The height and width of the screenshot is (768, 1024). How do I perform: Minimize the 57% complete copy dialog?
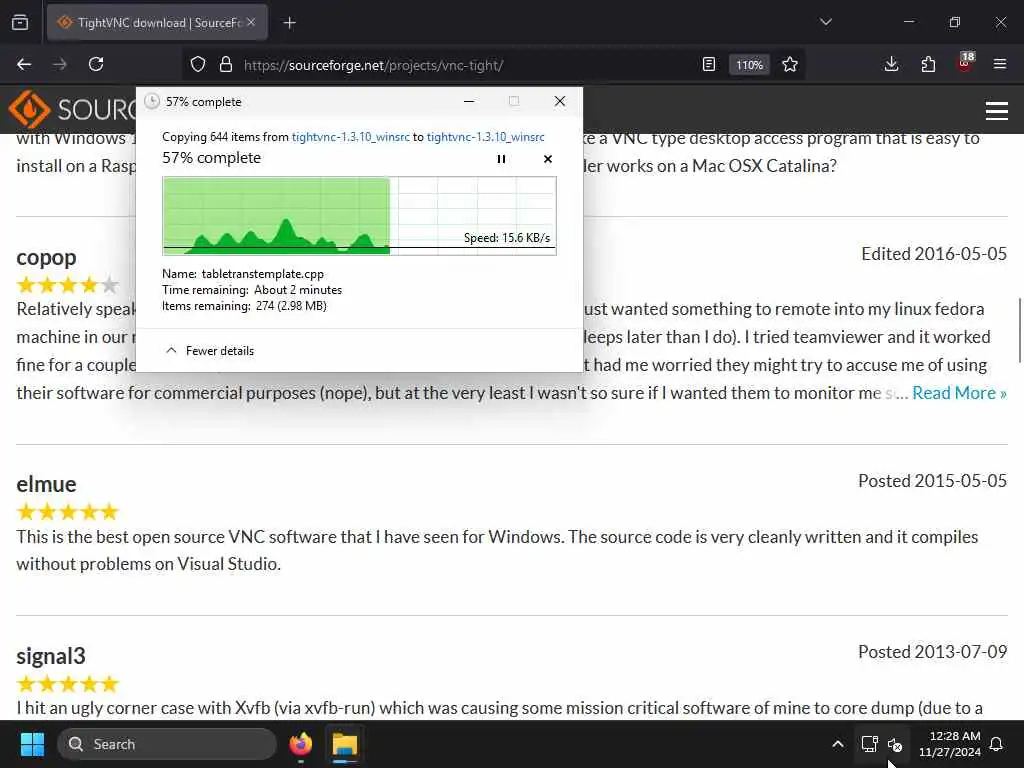(469, 101)
